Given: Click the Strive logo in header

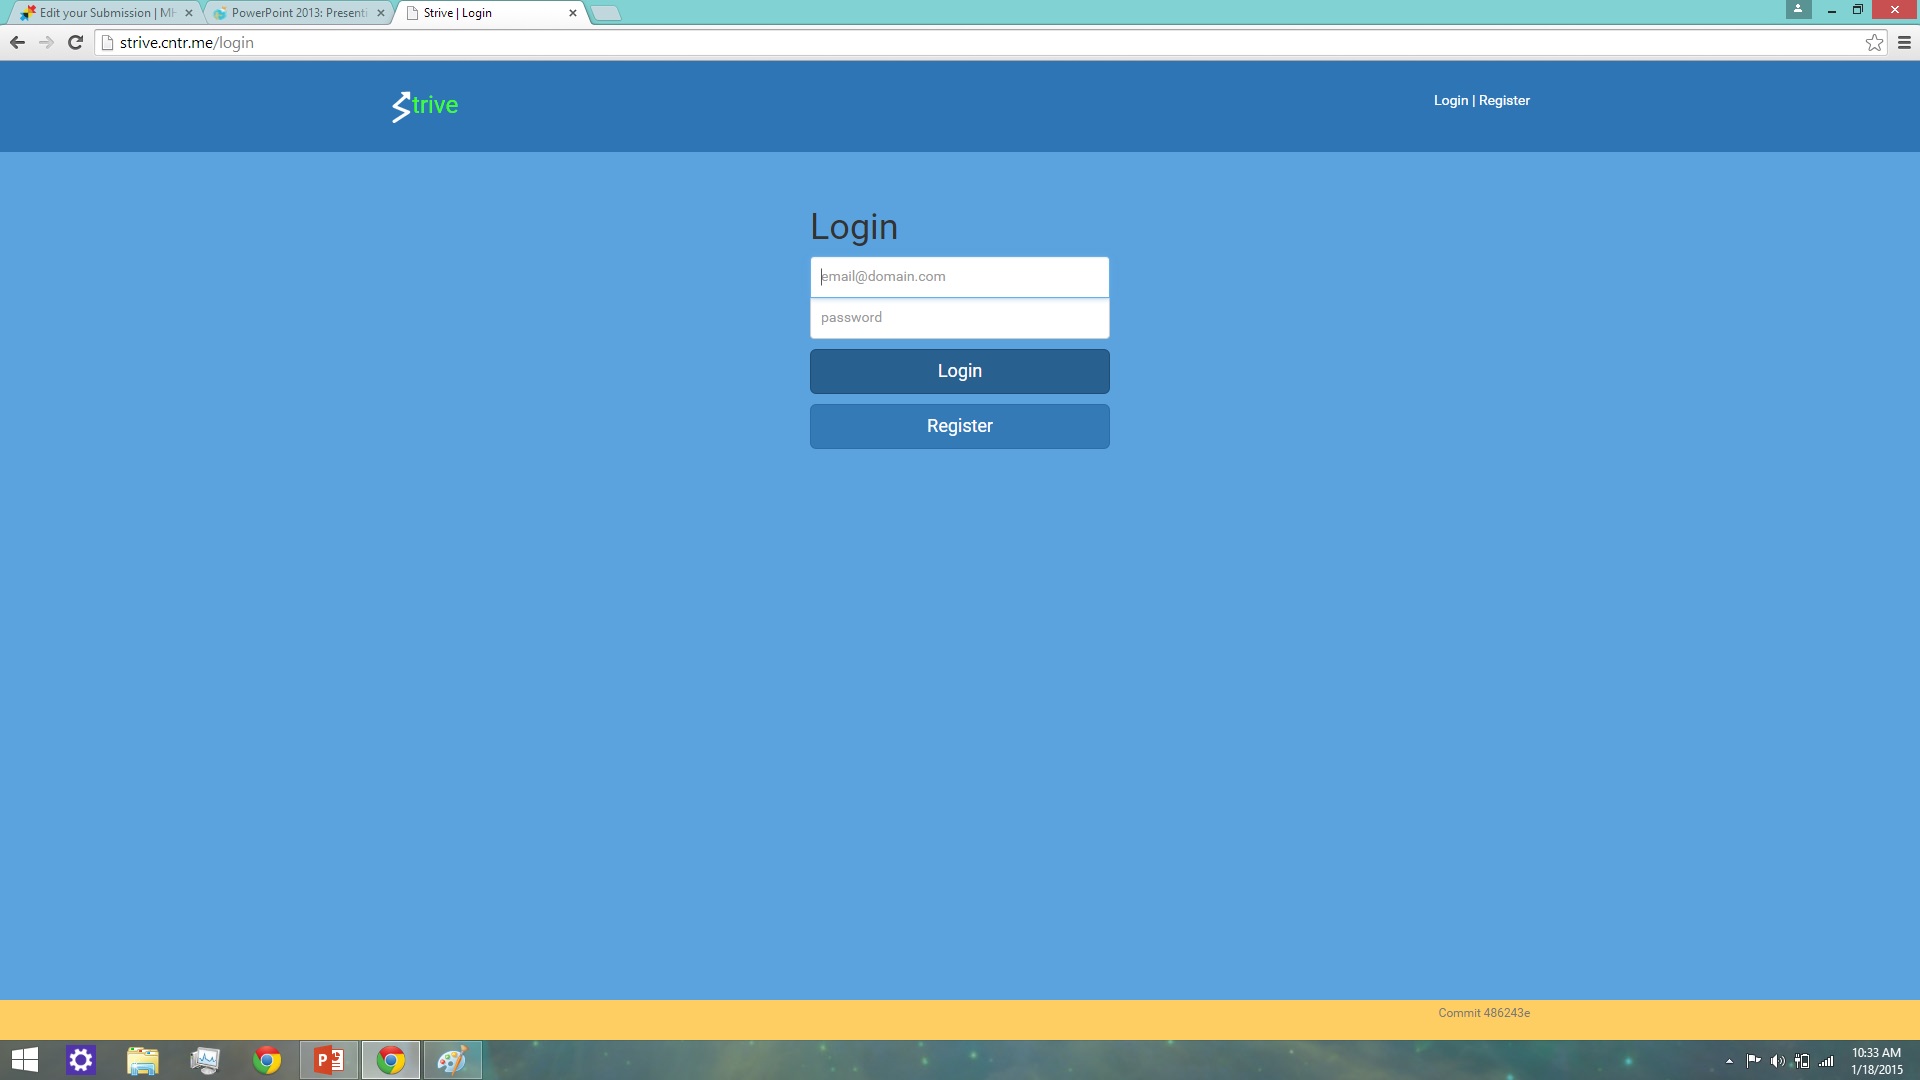Looking at the screenshot, I should point(425,105).
